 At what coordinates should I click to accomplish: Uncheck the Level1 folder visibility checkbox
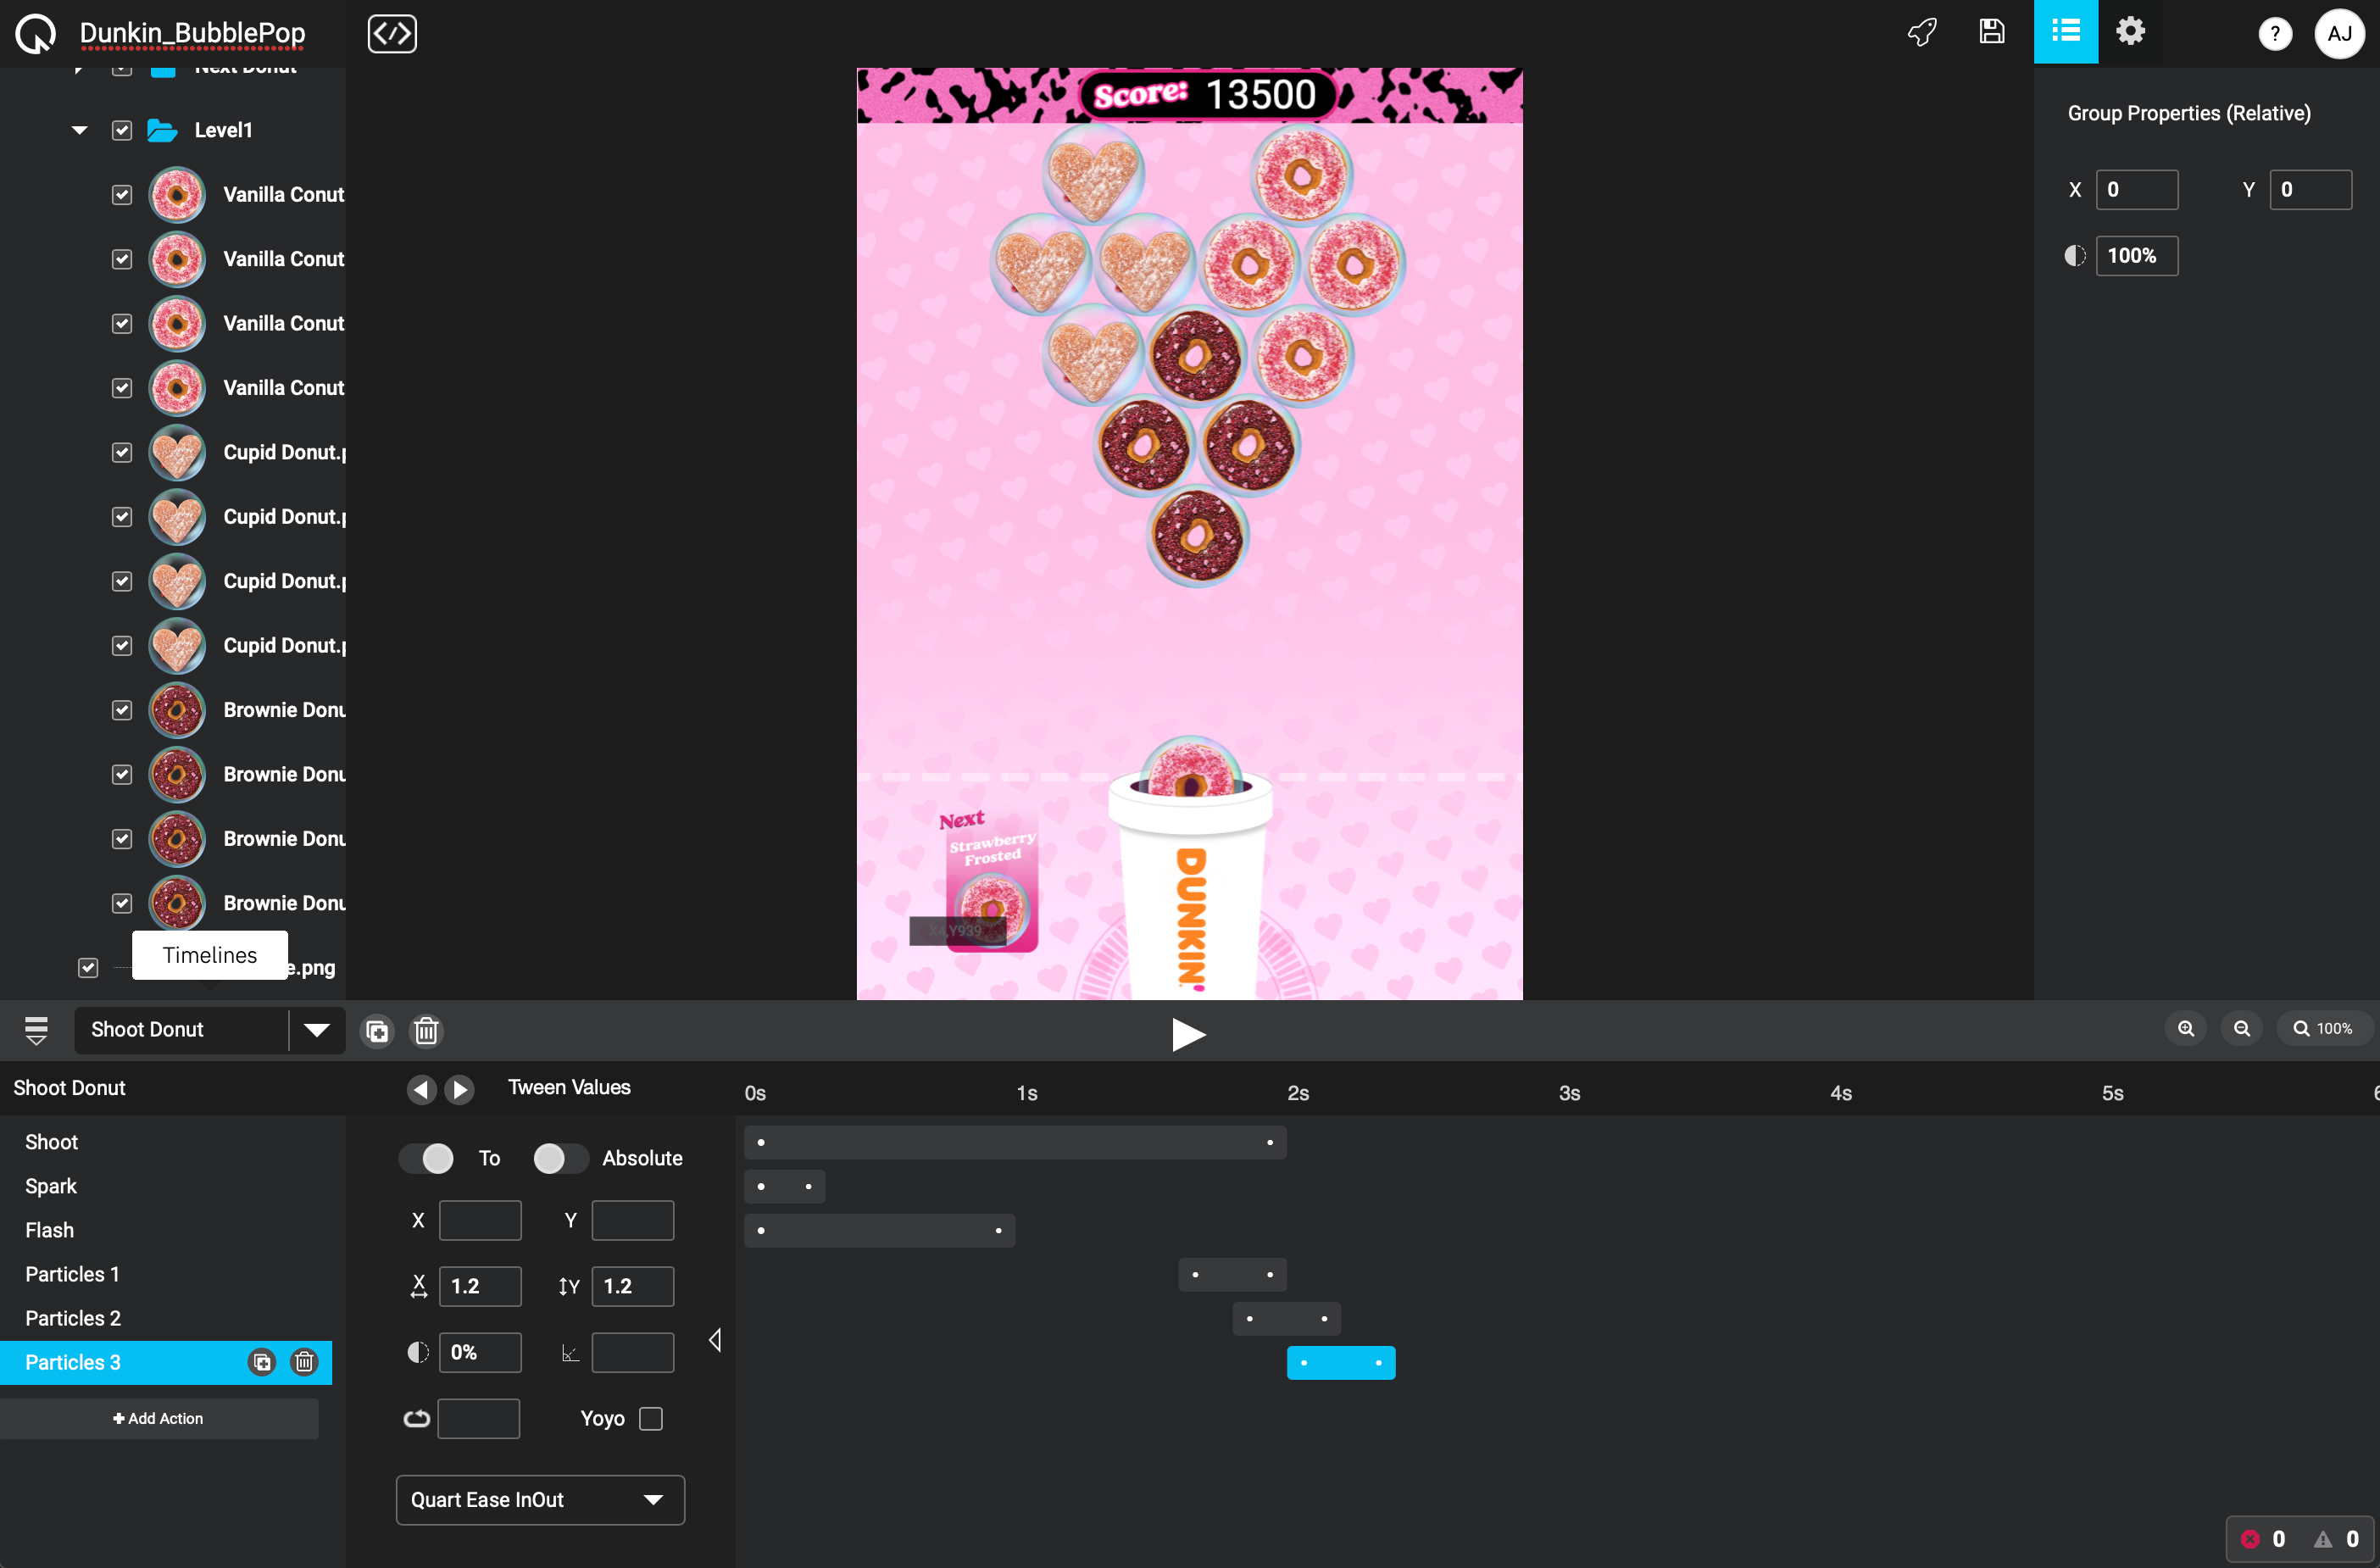[122, 130]
